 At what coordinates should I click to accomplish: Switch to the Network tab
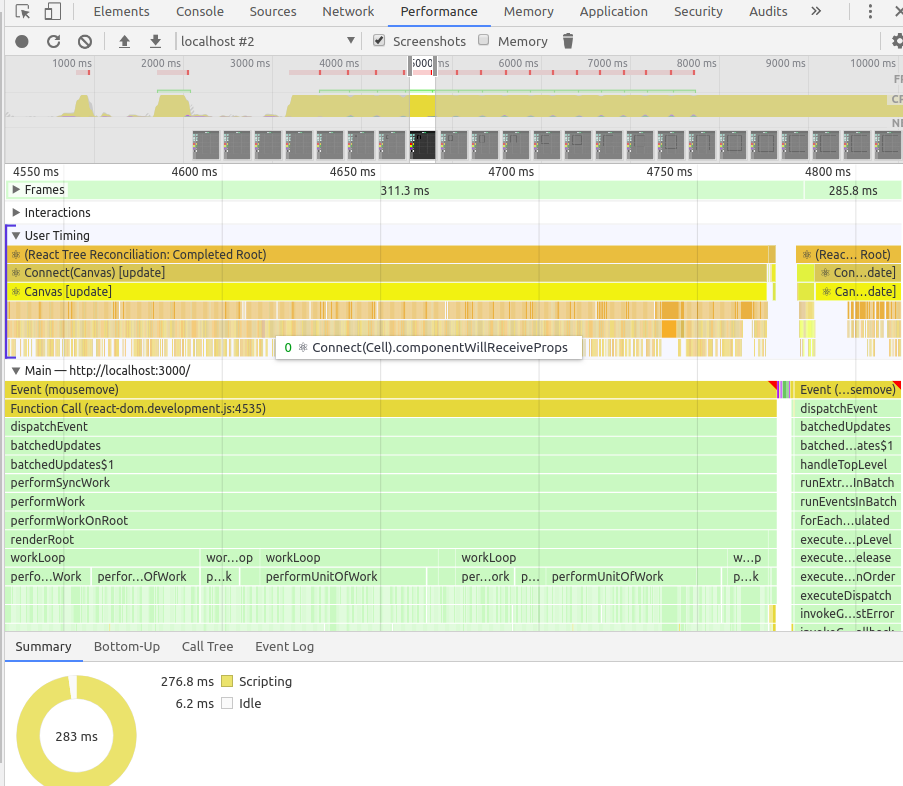(348, 12)
